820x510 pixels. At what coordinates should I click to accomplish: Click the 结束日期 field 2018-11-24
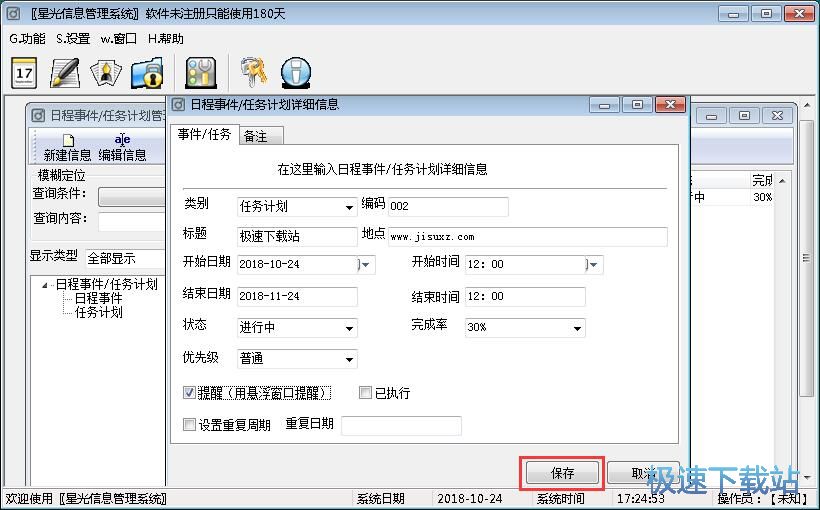(x=297, y=297)
